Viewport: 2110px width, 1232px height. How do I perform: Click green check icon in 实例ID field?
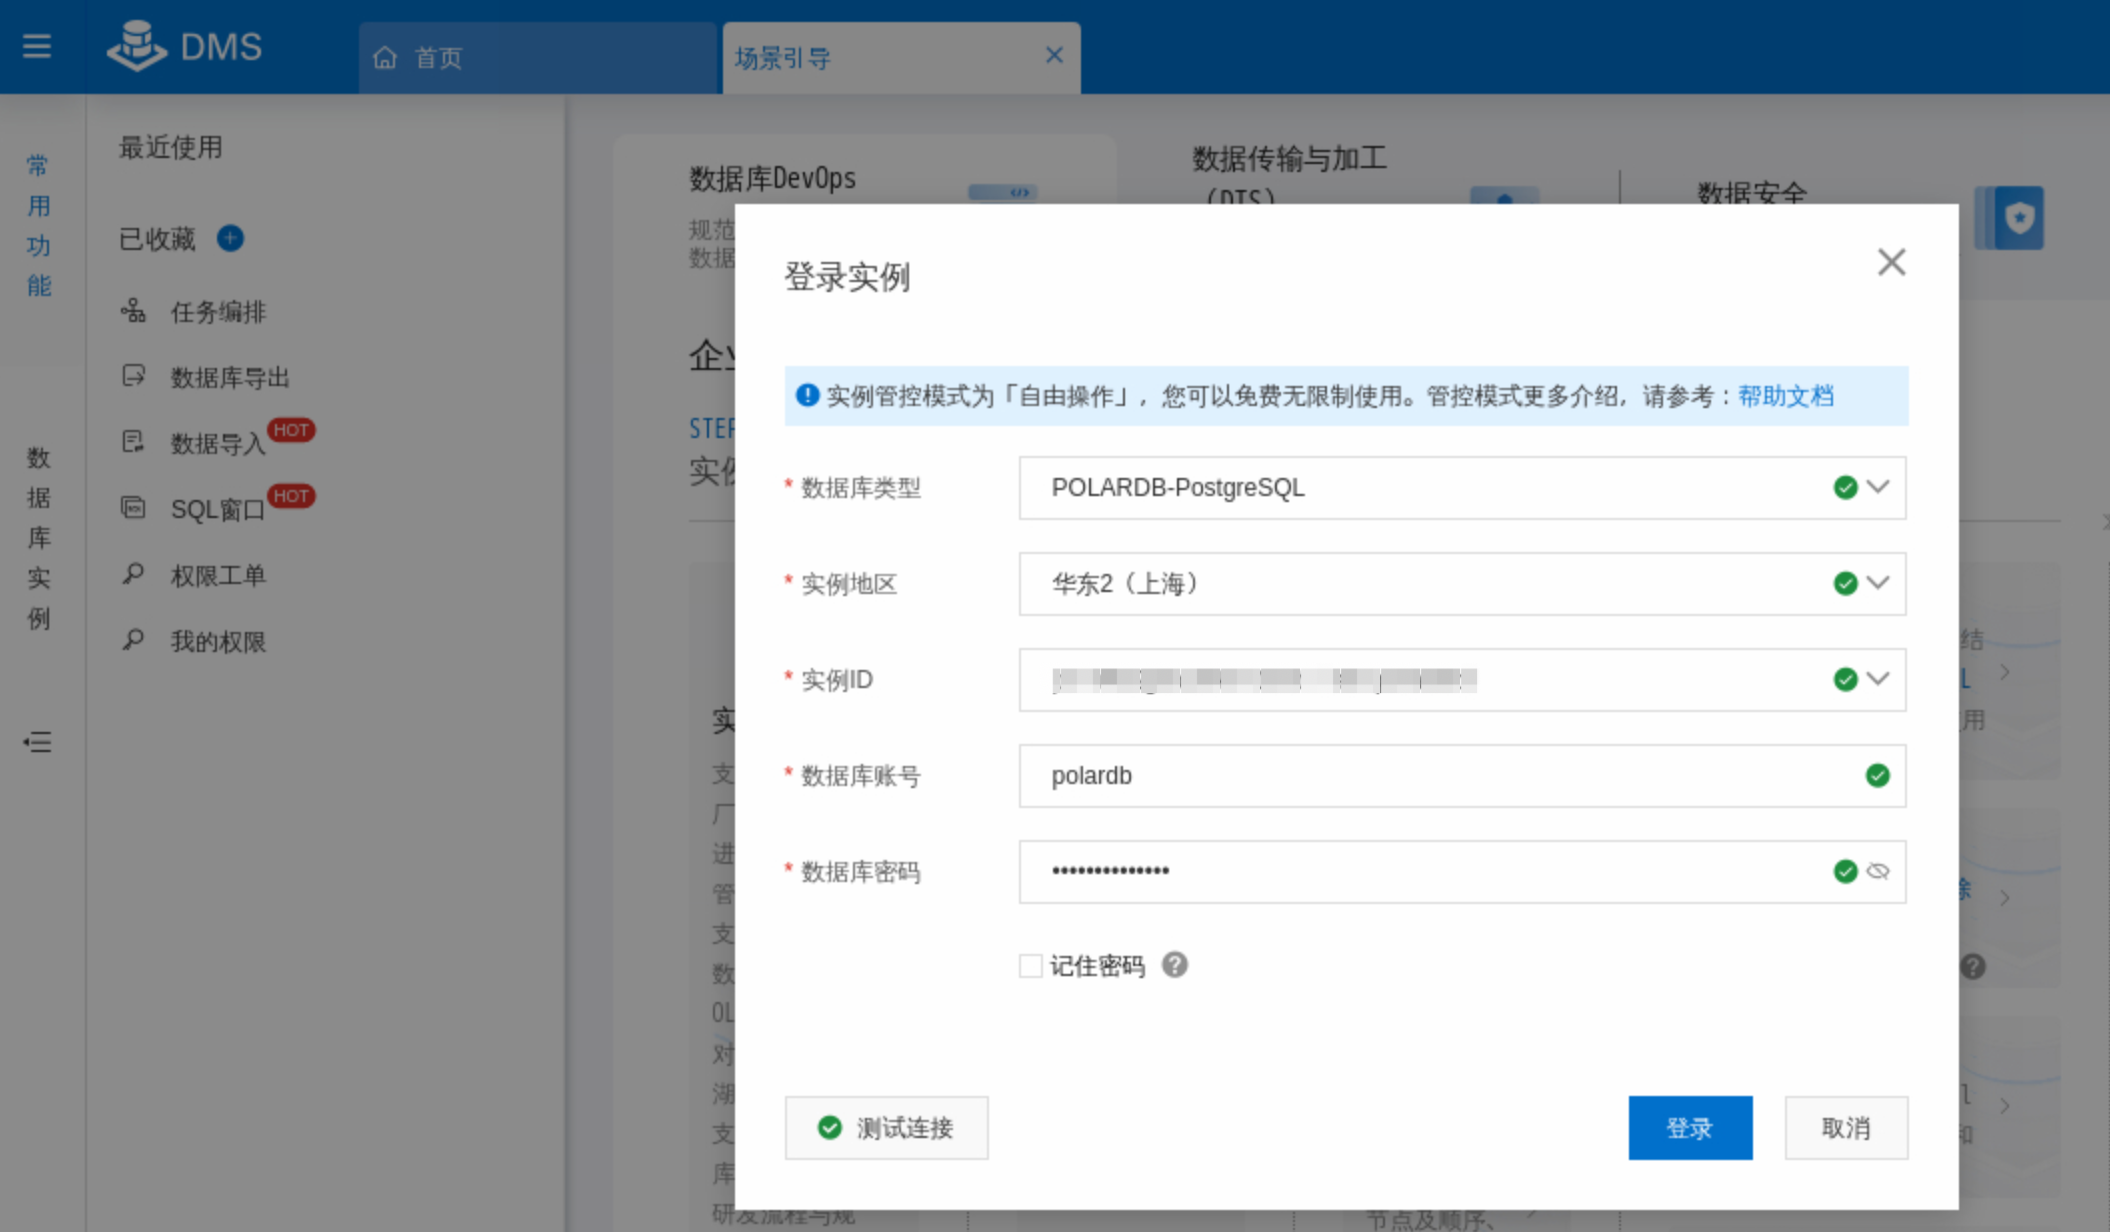(1846, 679)
